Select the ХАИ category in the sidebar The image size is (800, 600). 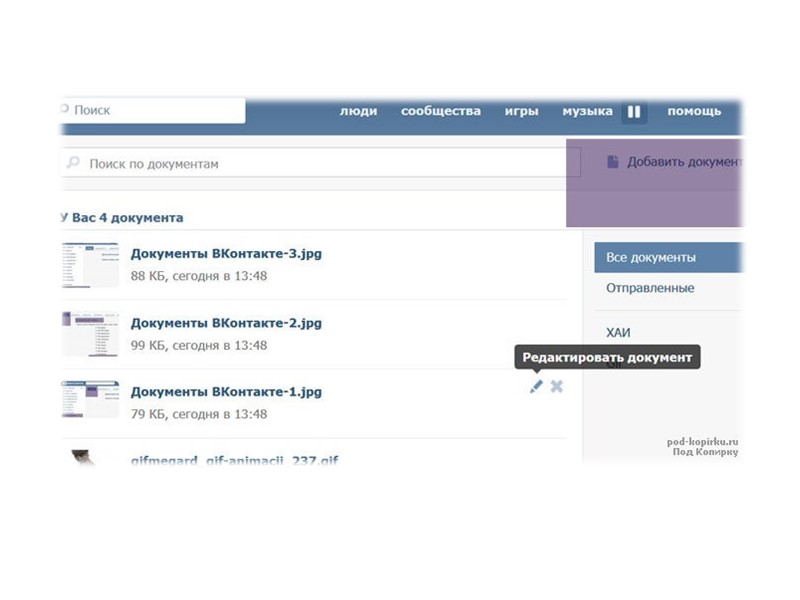618,333
